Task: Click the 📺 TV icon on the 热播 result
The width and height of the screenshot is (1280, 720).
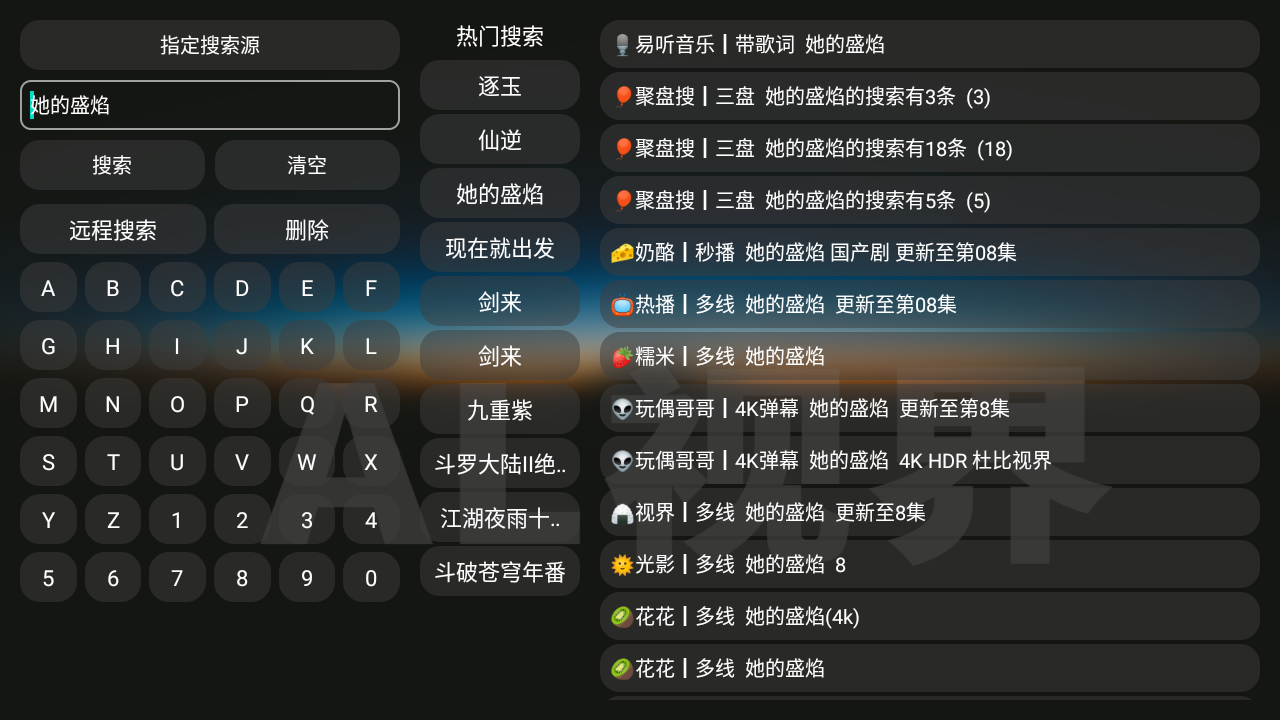Action: tap(623, 305)
